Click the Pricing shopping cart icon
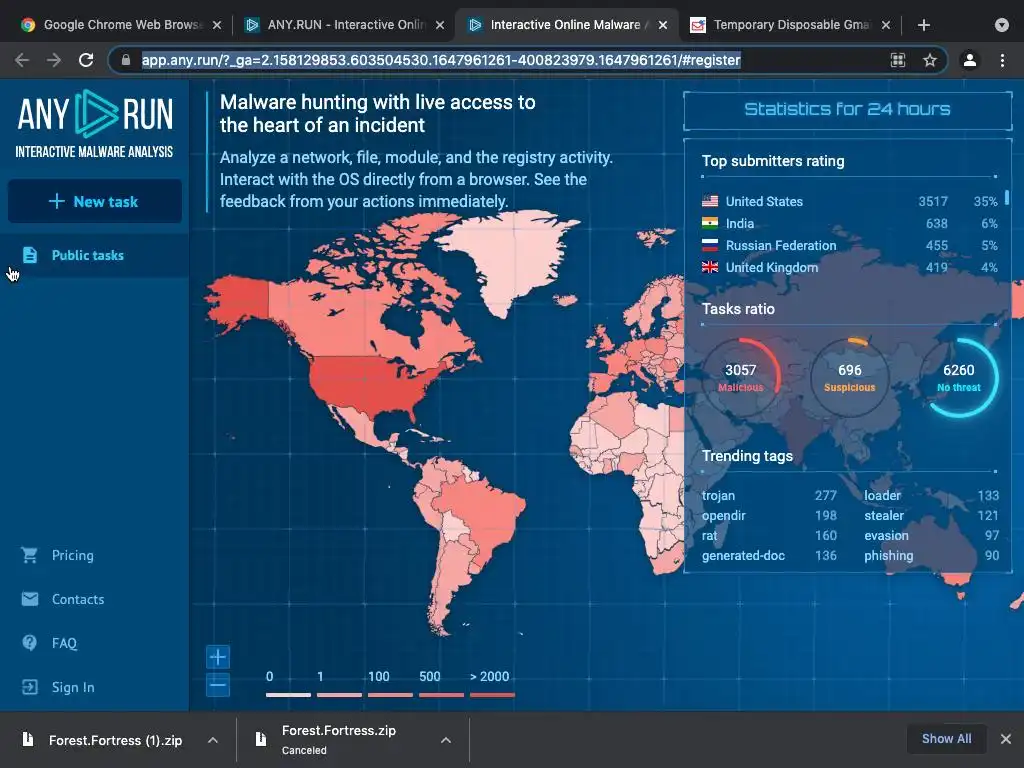The height and width of the screenshot is (768, 1024). [x=29, y=555]
